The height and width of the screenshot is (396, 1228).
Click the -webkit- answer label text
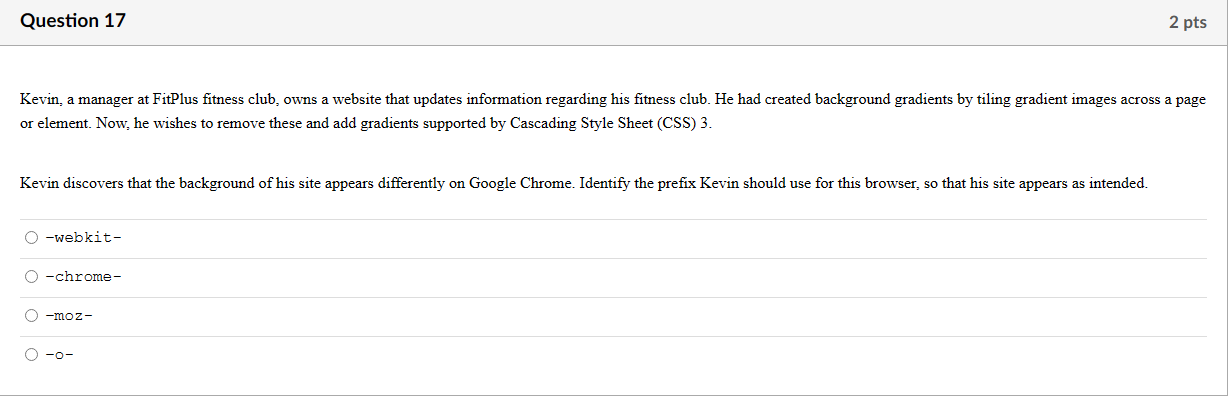point(84,238)
